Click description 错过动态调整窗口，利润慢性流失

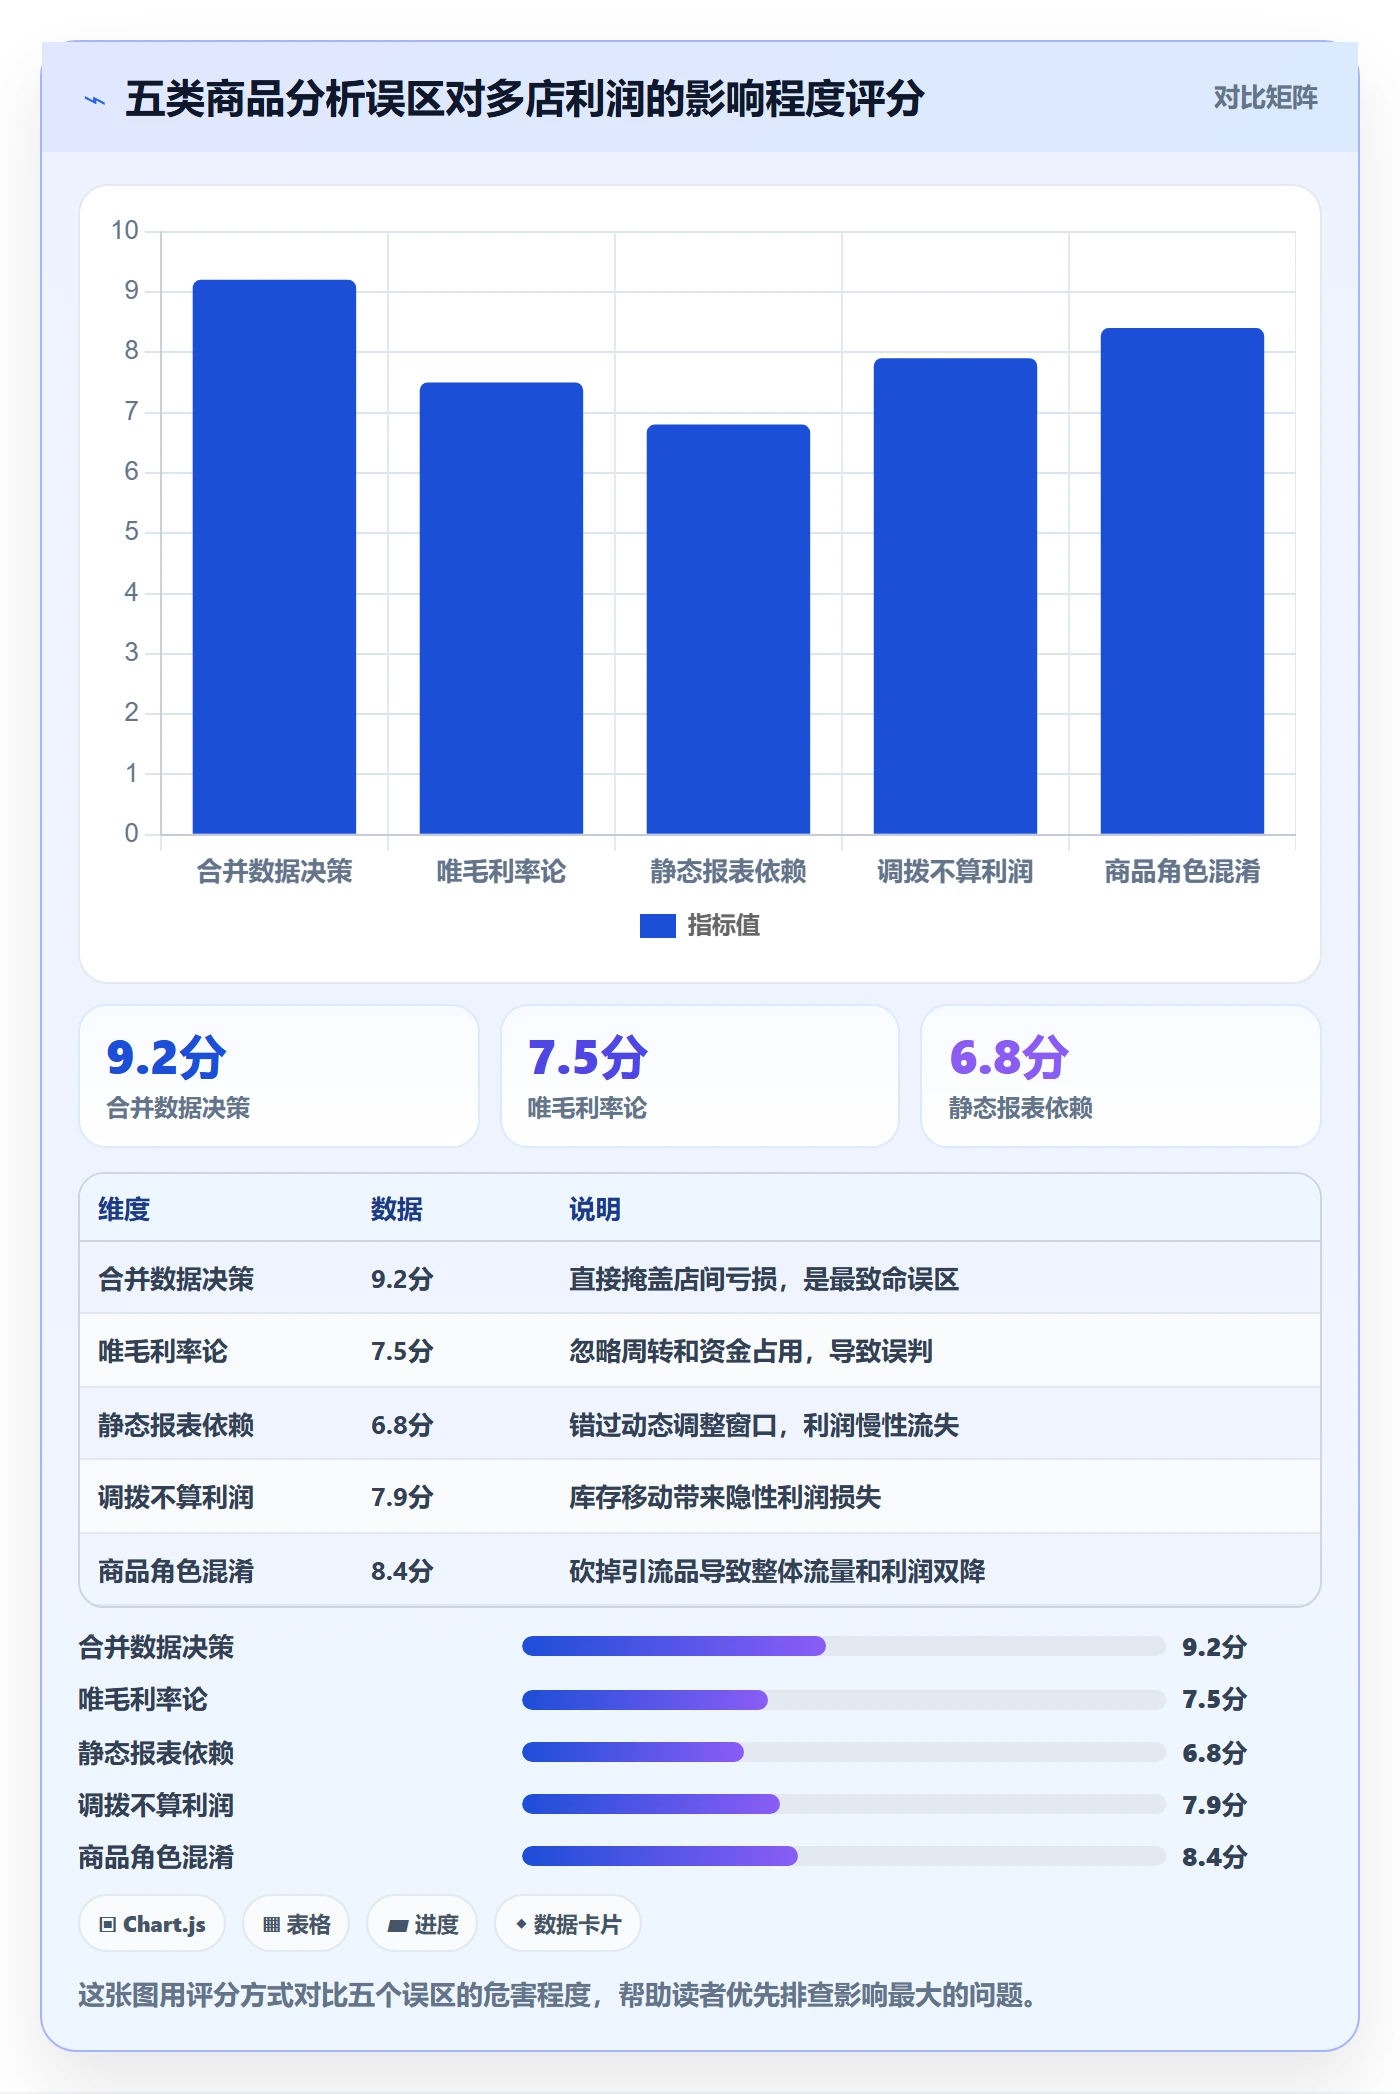pos(764,1425)
